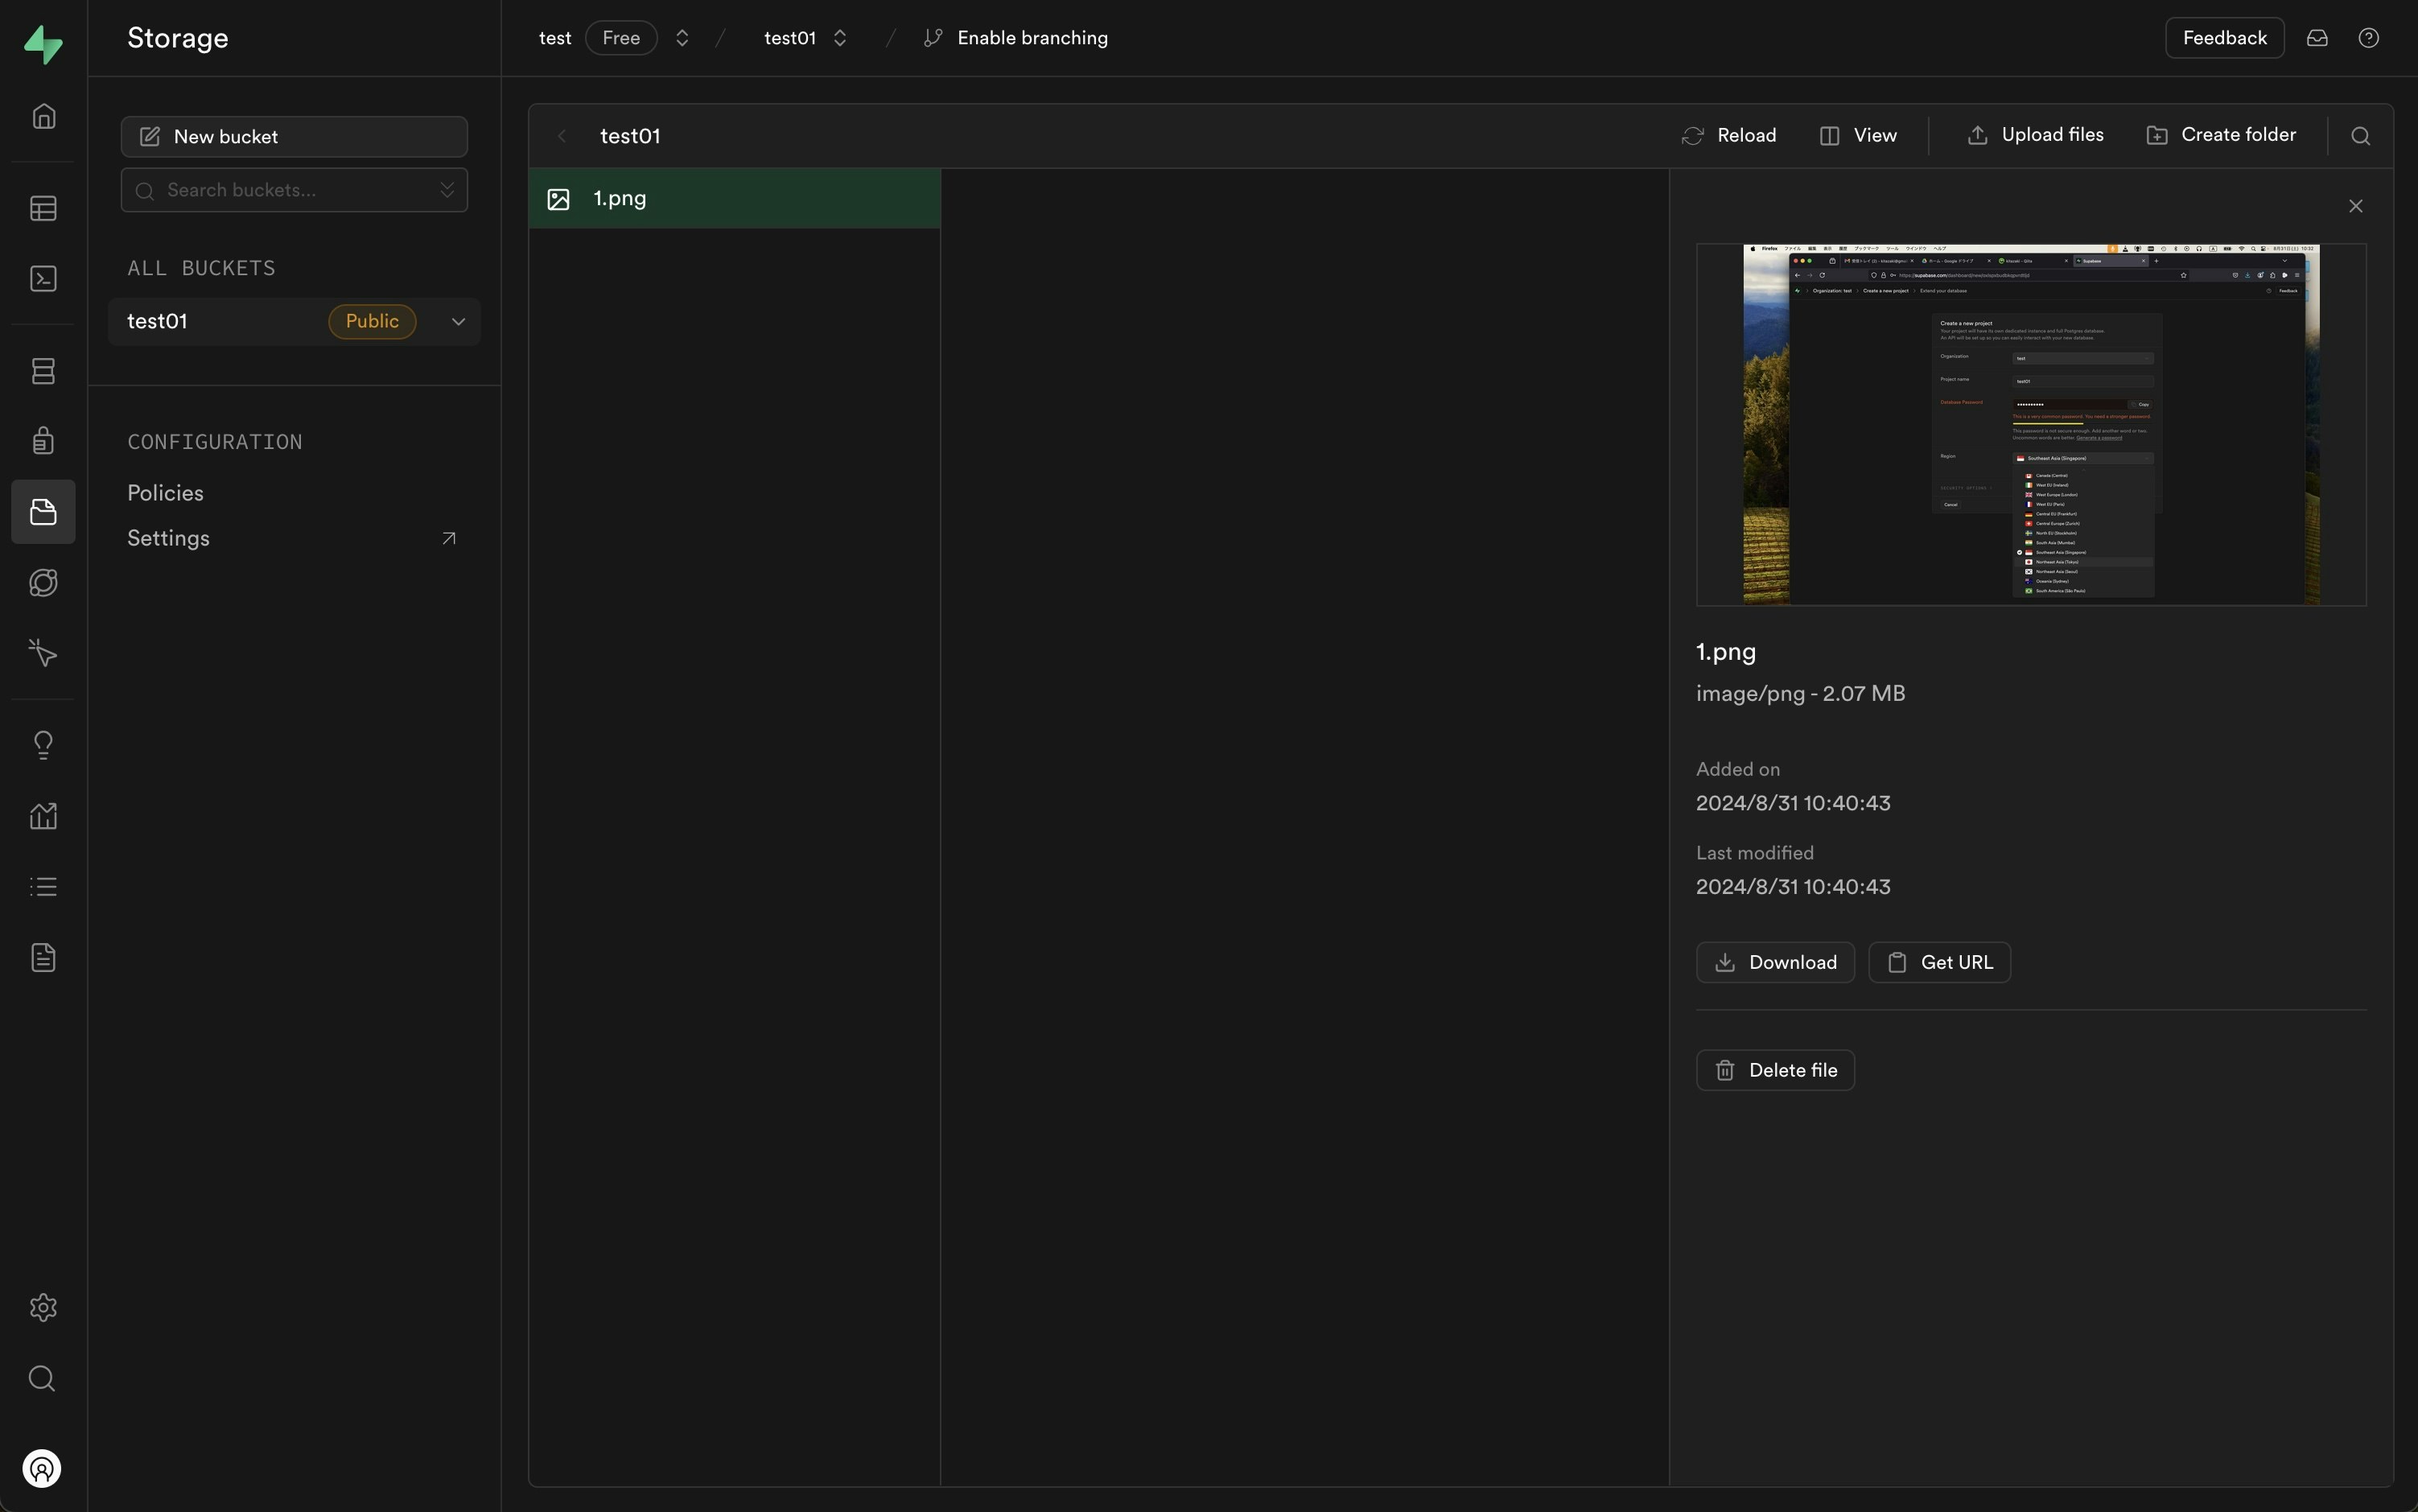Open the Authentication lock icon

click(43, 441)
